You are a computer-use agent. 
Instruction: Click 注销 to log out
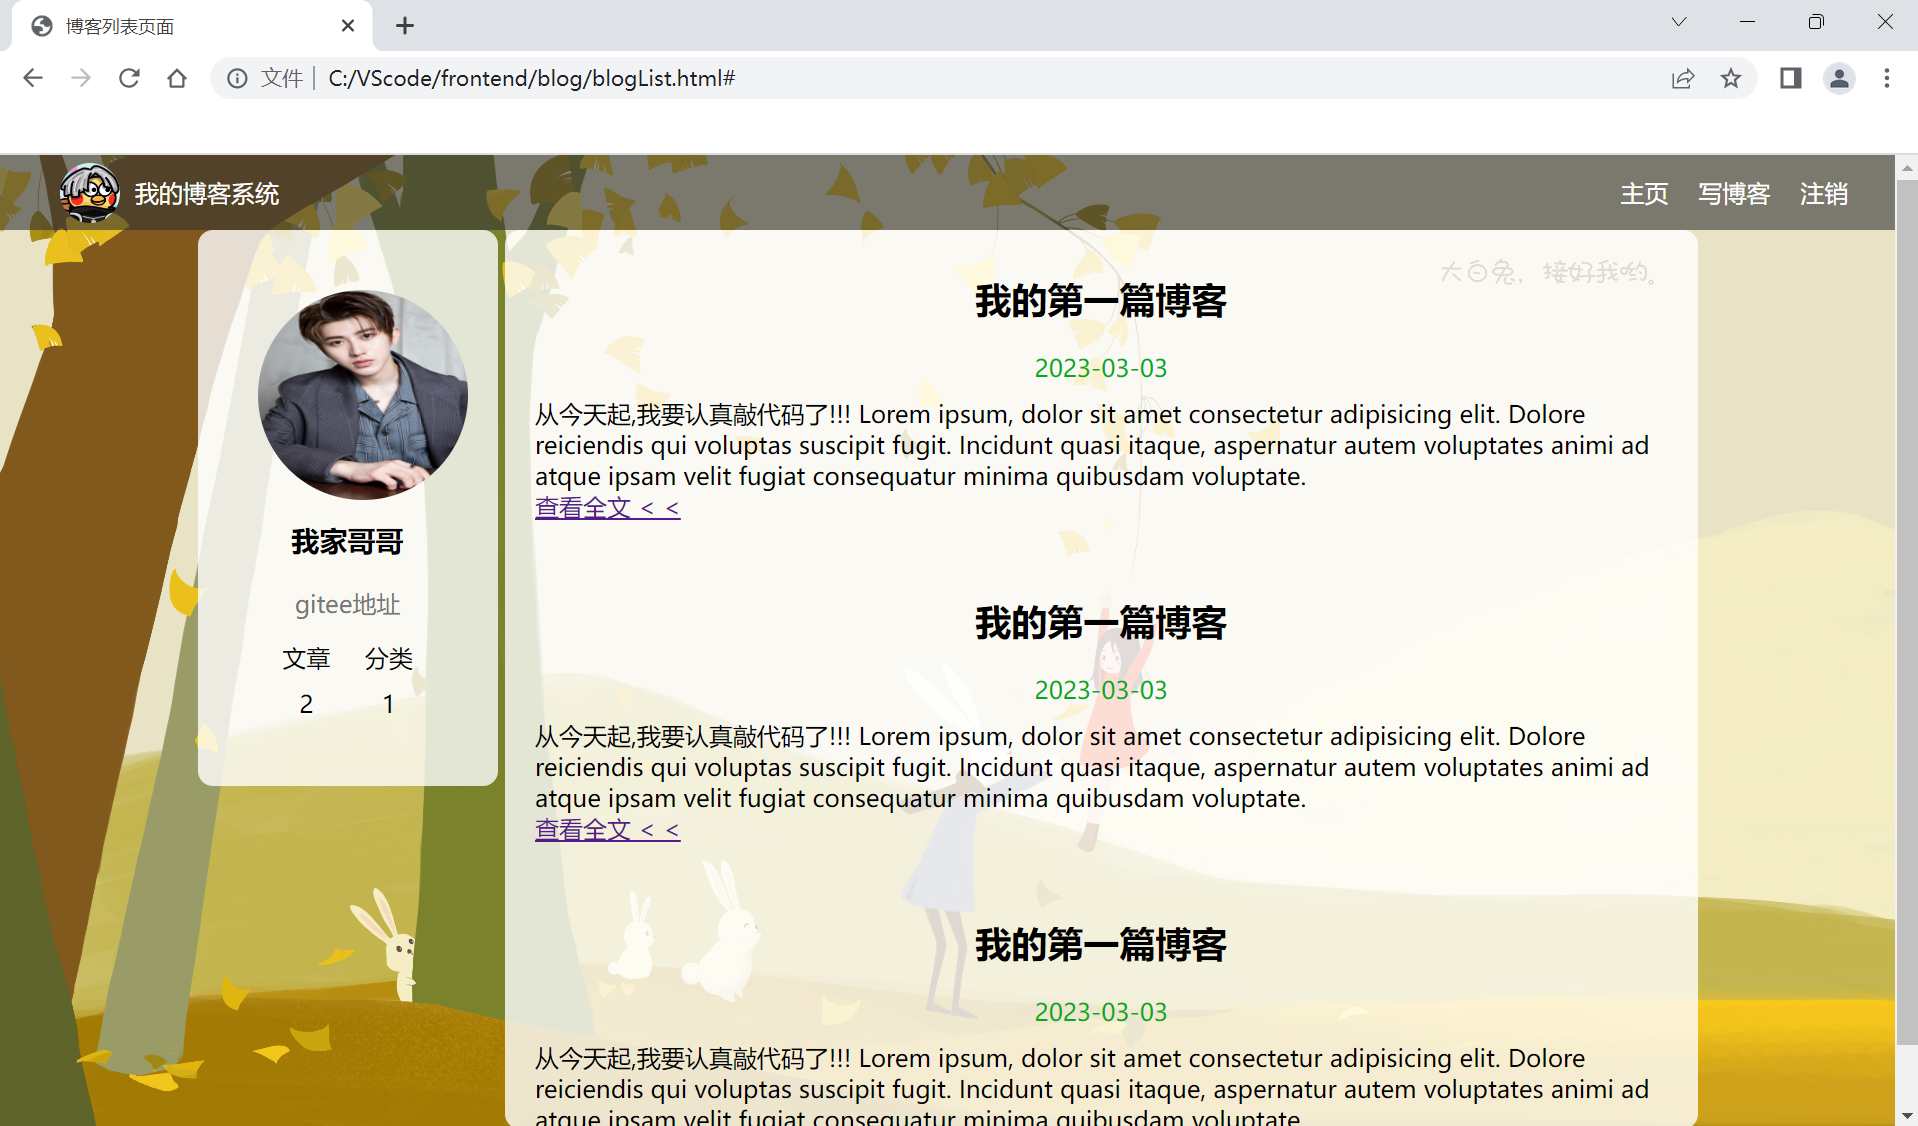coord(1824,194)
